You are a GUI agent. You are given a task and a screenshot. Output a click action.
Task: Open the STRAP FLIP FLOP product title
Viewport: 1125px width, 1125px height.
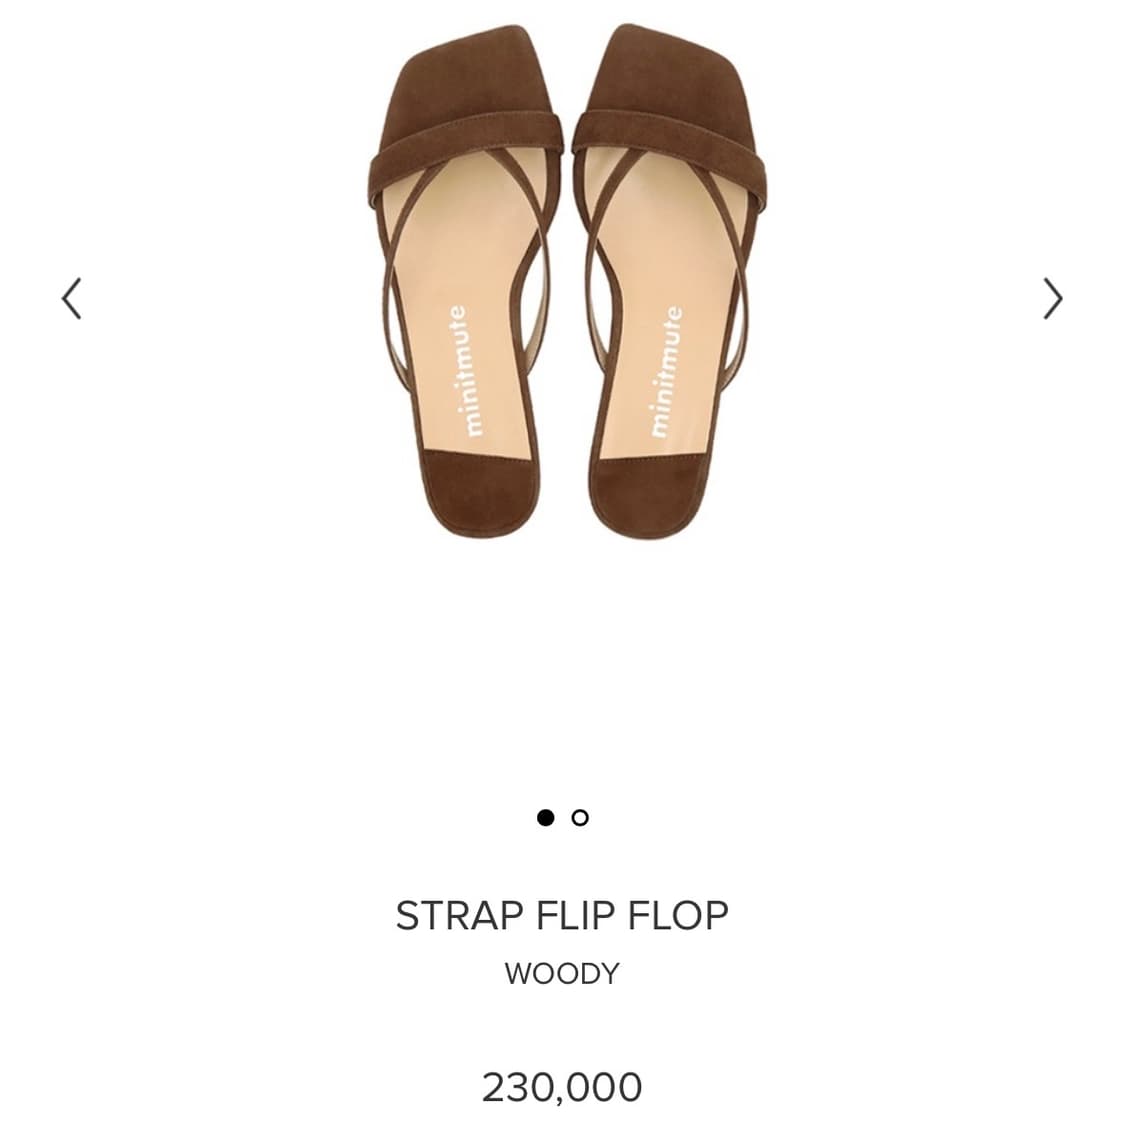tap(562, 915)
